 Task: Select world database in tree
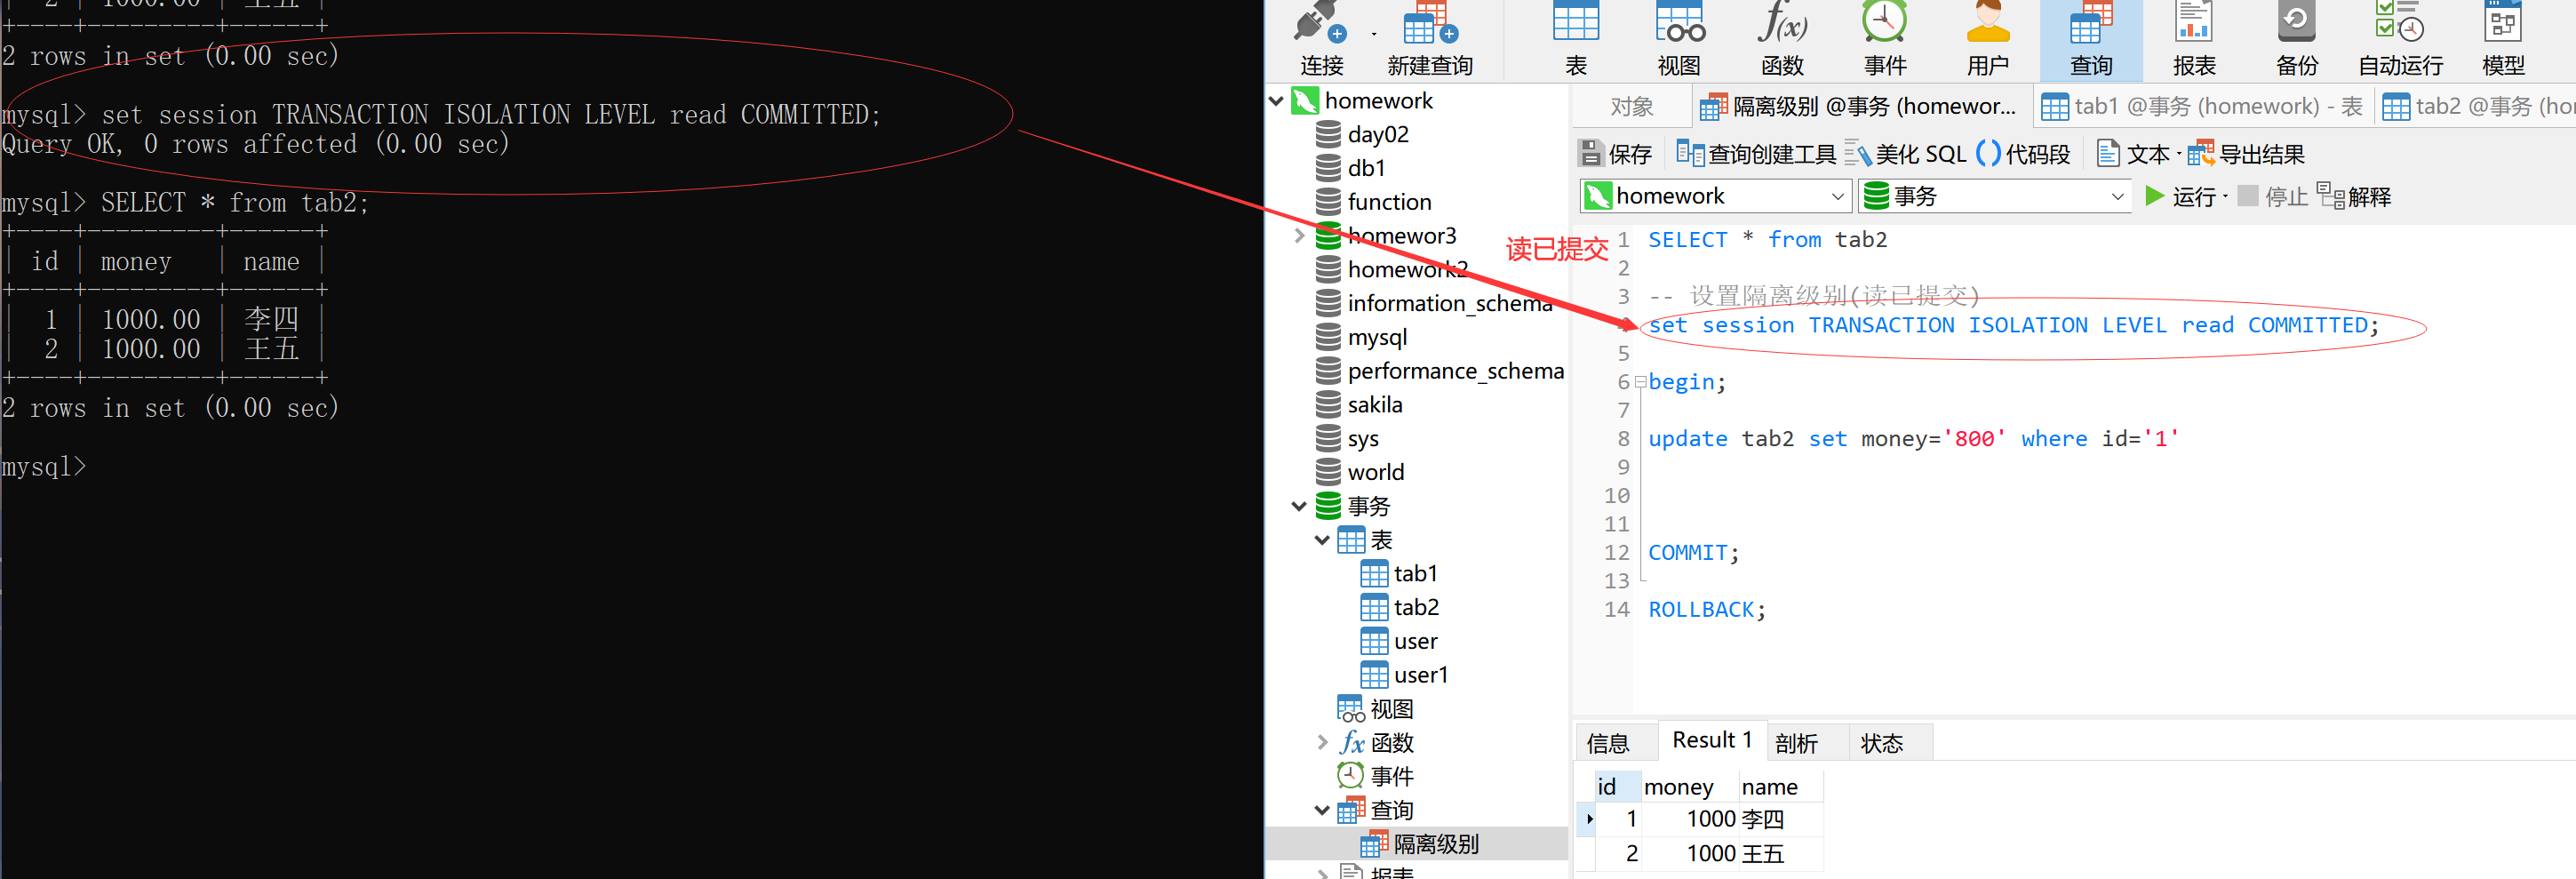pos(1375,472)
